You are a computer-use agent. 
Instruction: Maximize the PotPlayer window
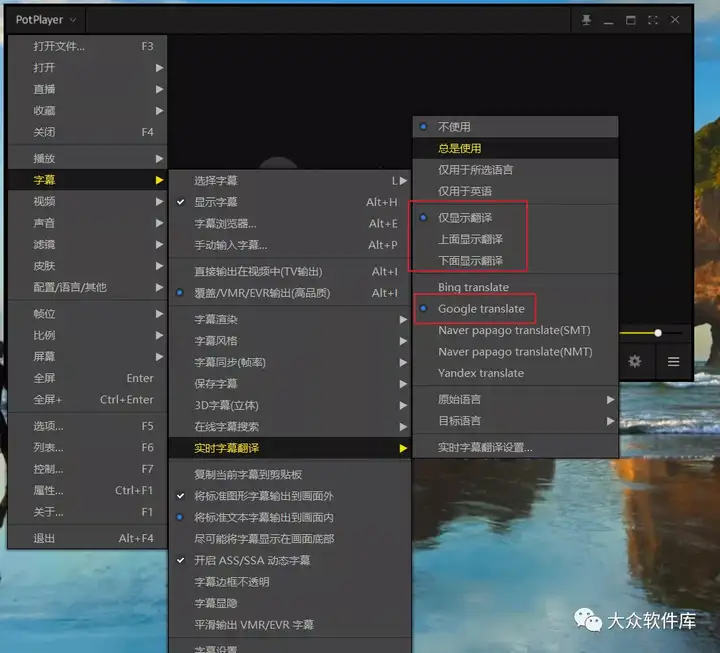(631, 20)
